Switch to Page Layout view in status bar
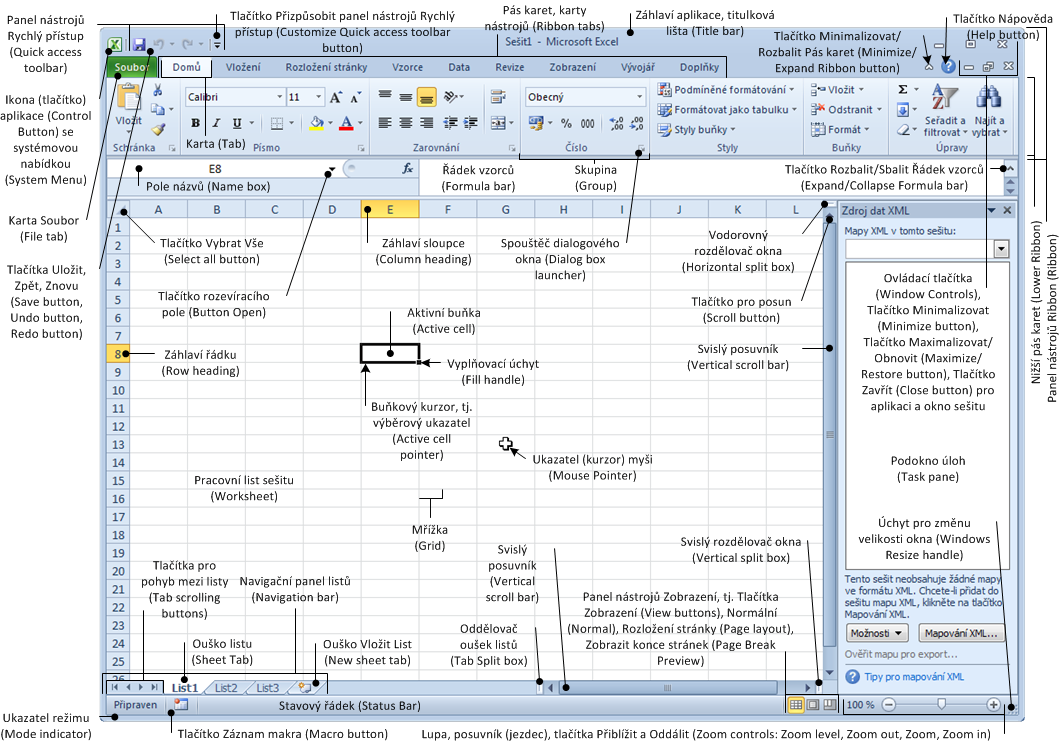The height and width of the screenshot is (742, 1063). pos(813,705)
